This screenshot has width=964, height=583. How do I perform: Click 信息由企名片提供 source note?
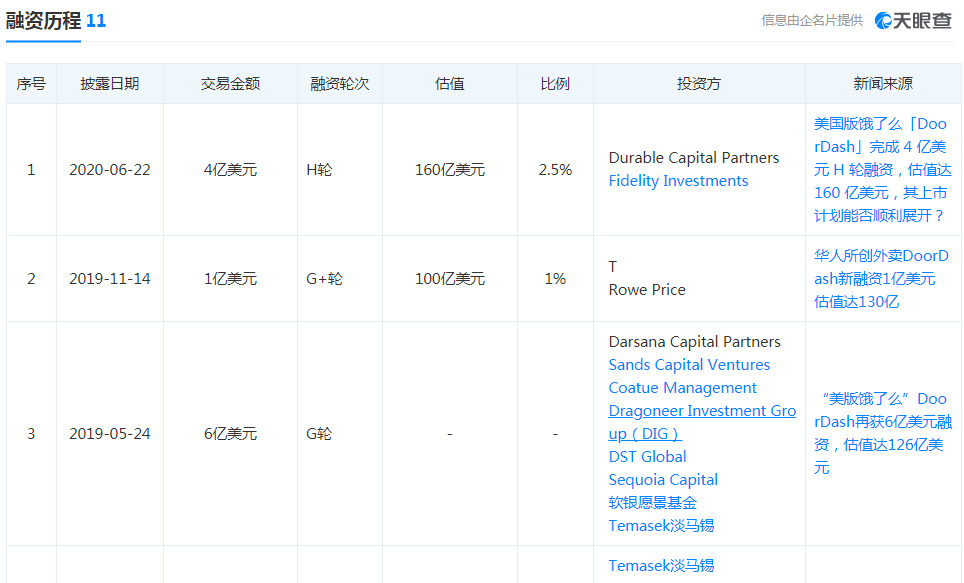tap(812, 20)
